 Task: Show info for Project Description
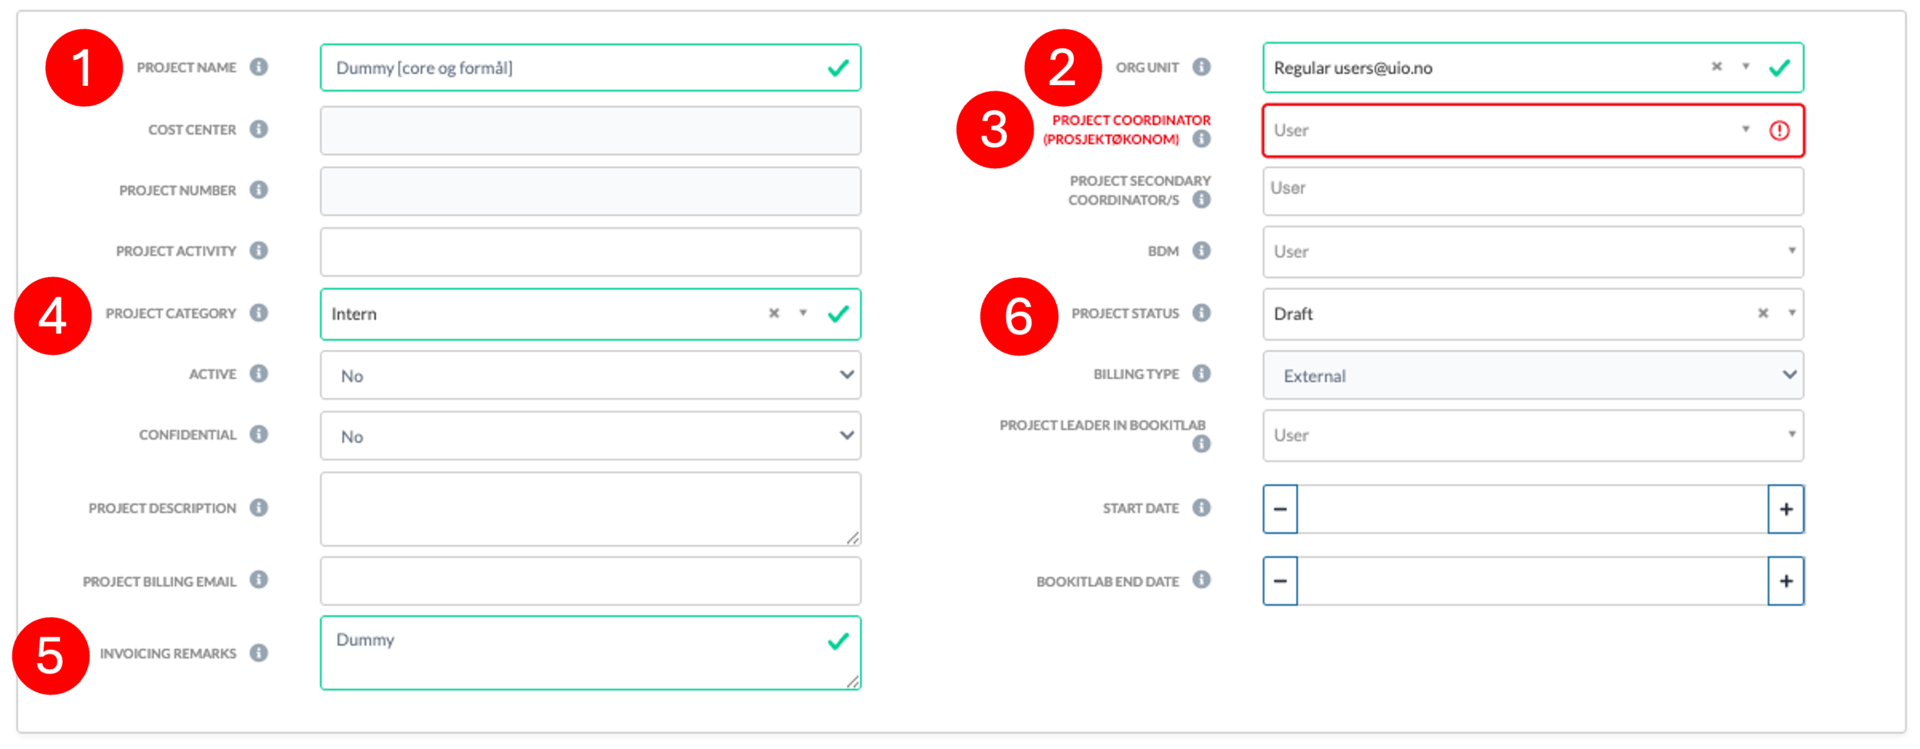pos(259,507)
